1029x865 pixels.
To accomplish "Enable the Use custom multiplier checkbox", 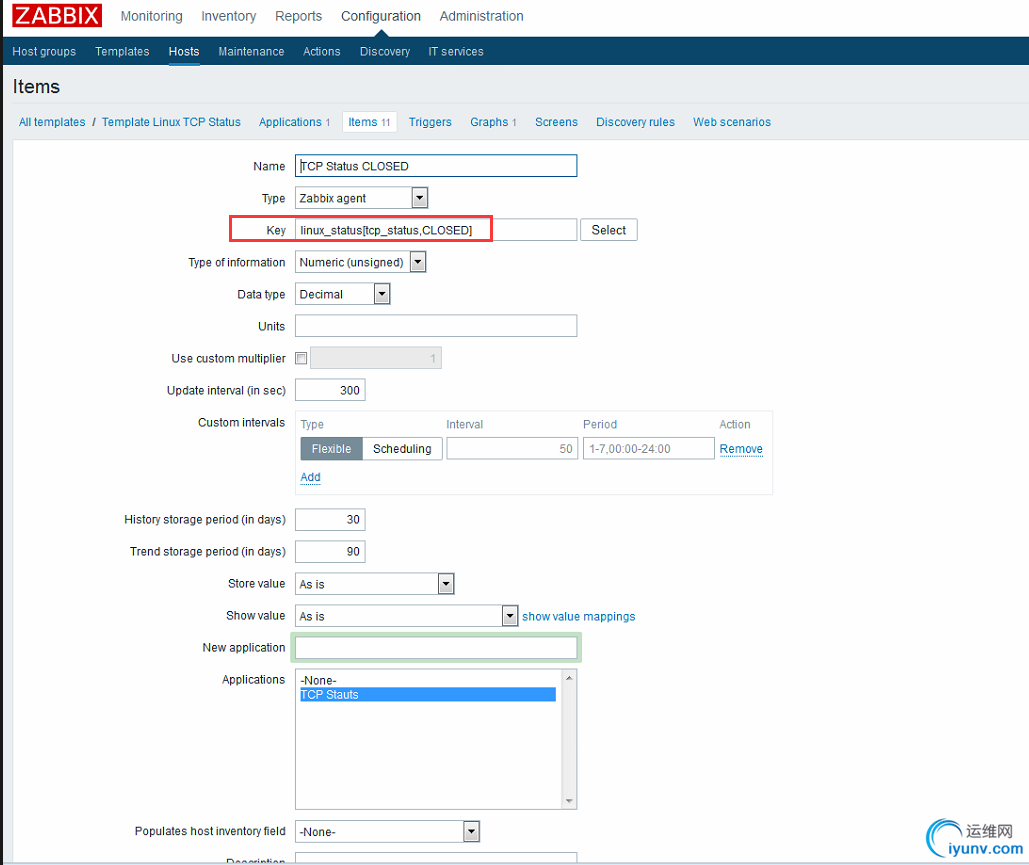I will pyautogui.click(x=301, y=358).
